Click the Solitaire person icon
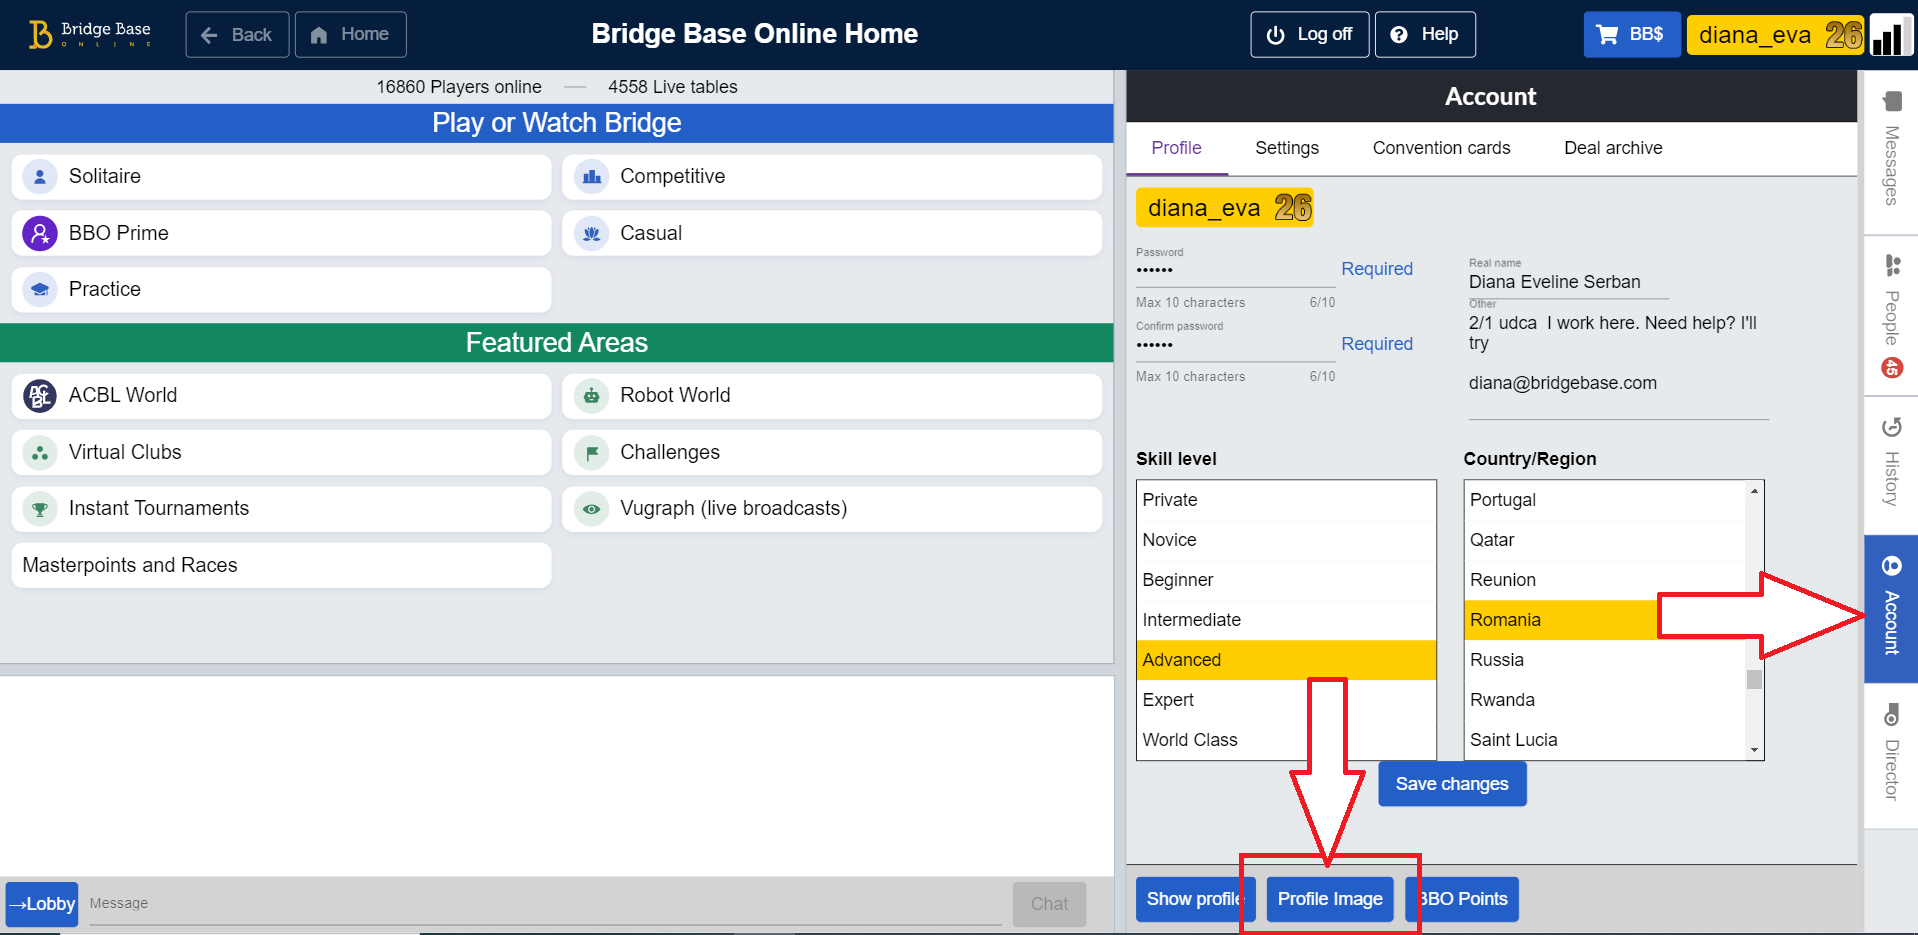Image resolution: width=1918 pixels, height=935 pixels. click(x=40, y=177)
